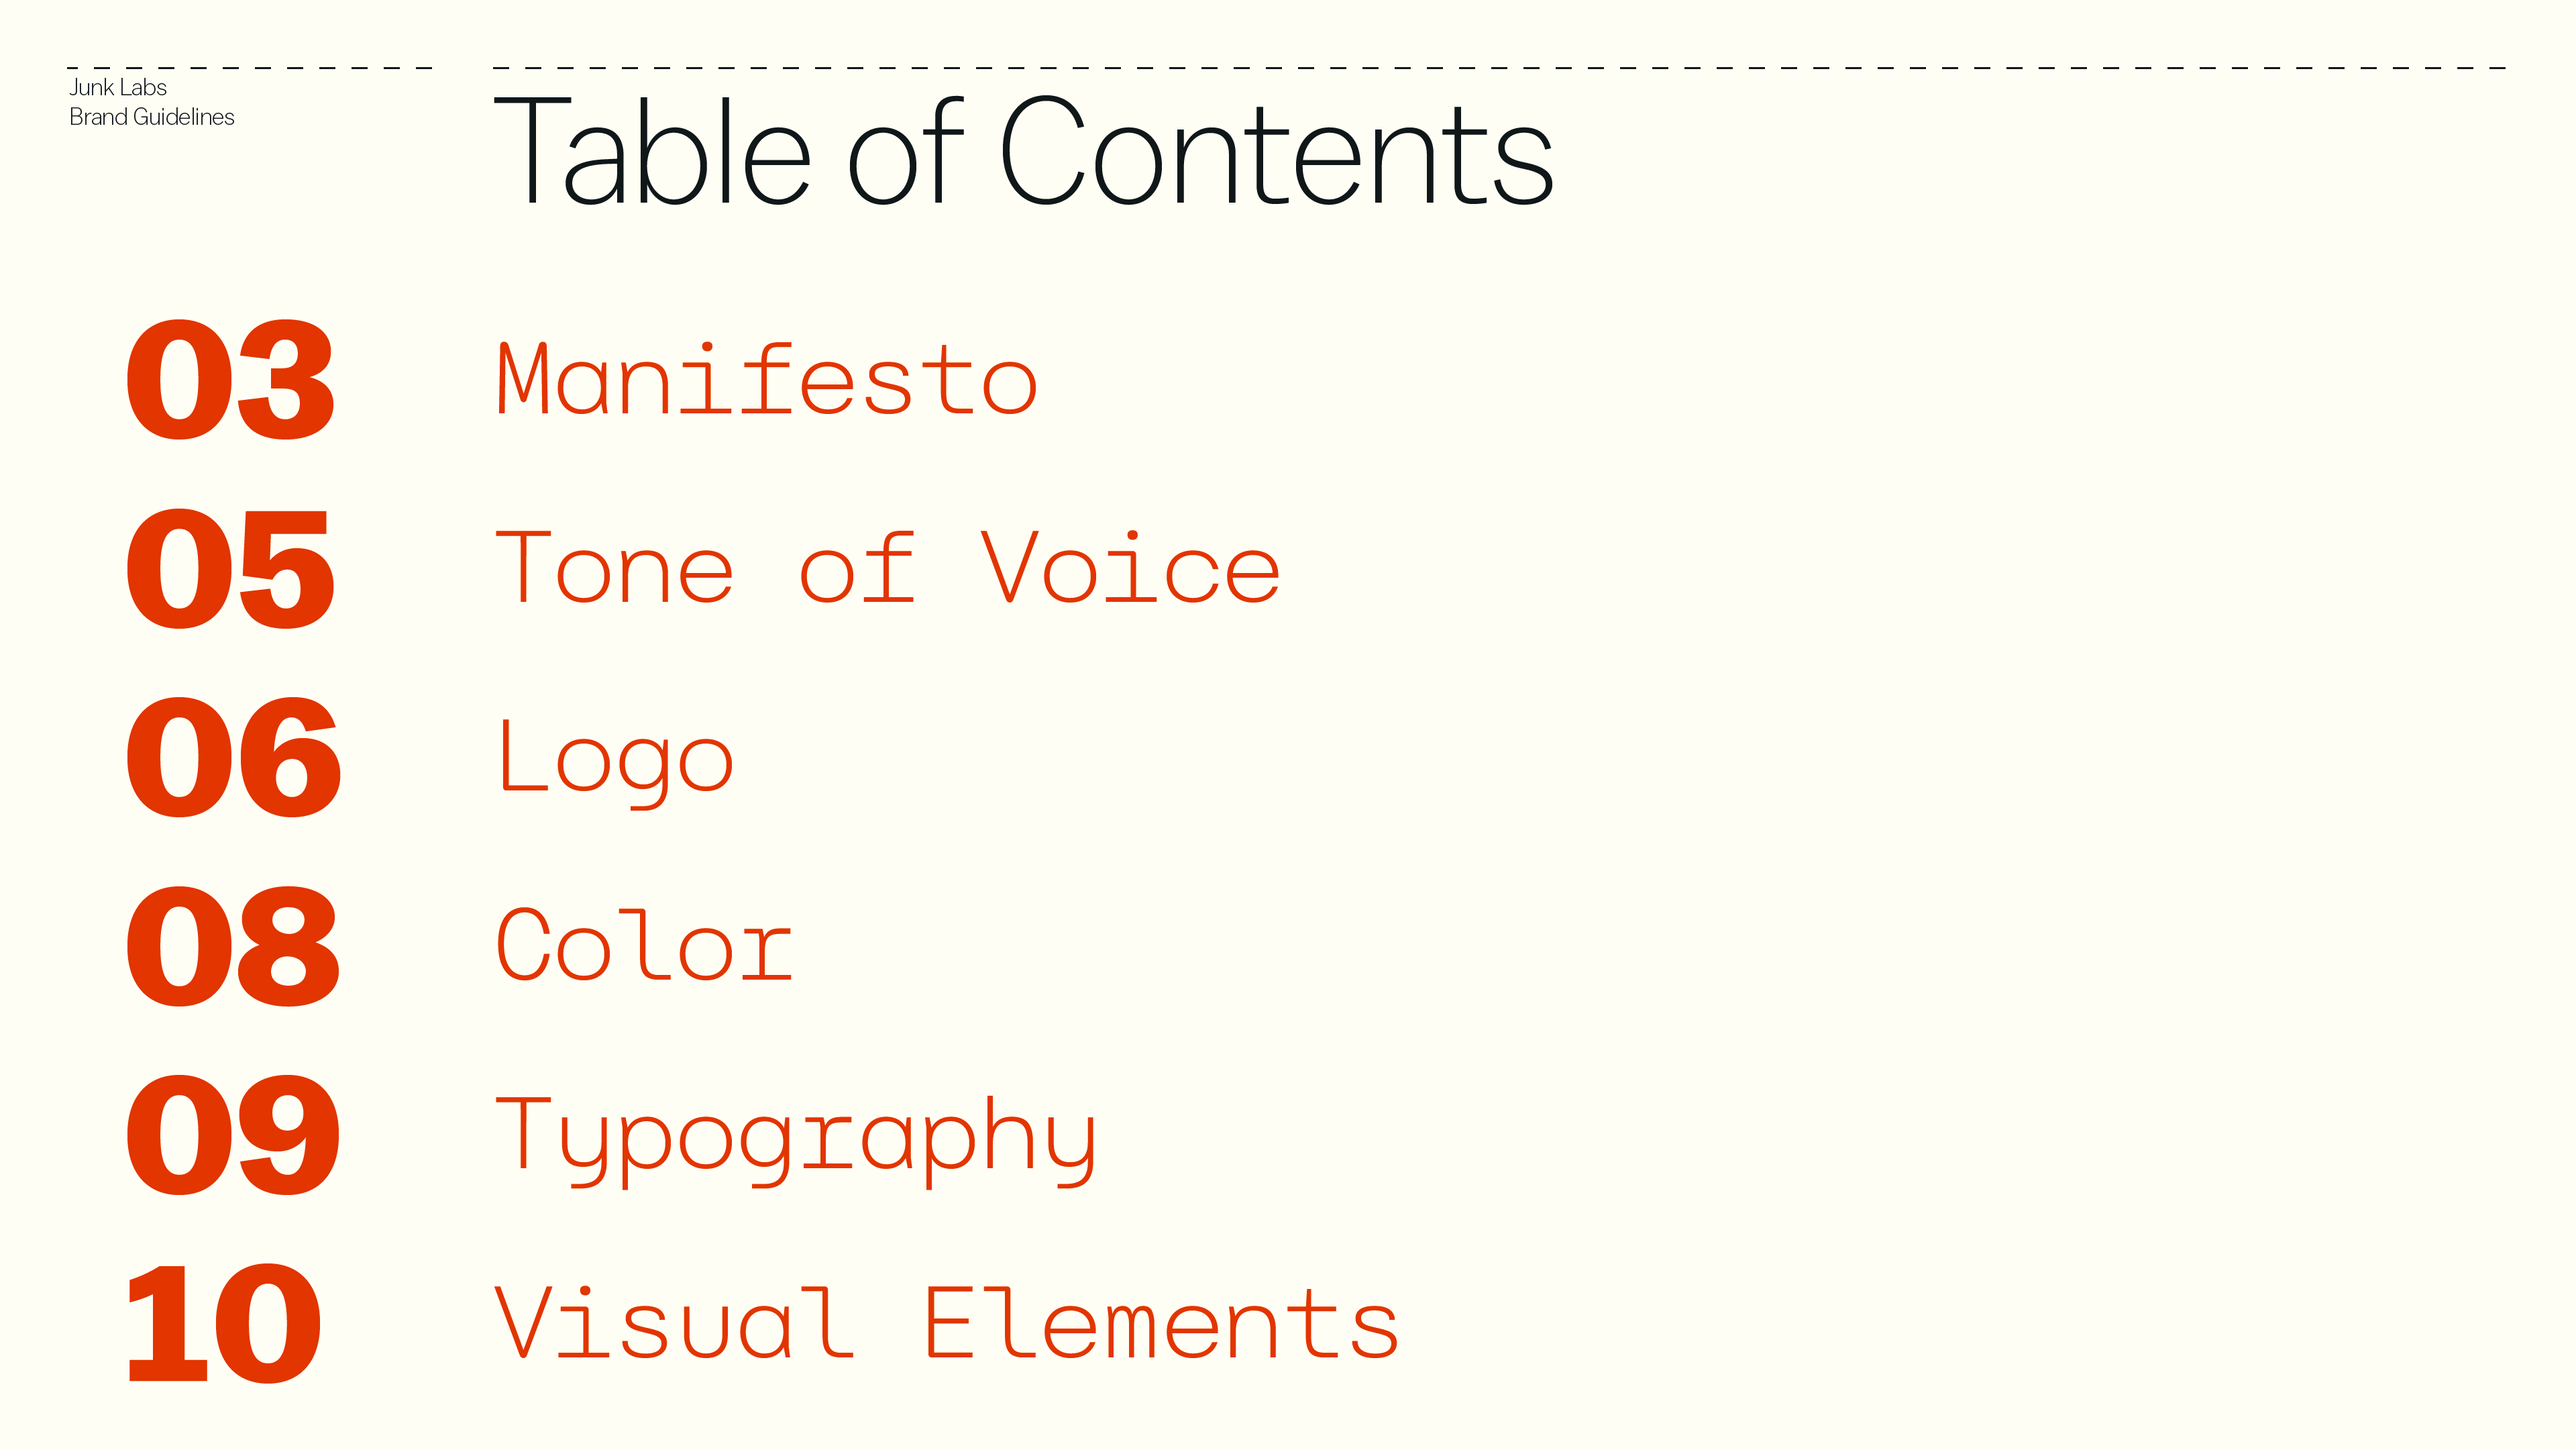Click the Table of Contents heading

coord(1024,151)
